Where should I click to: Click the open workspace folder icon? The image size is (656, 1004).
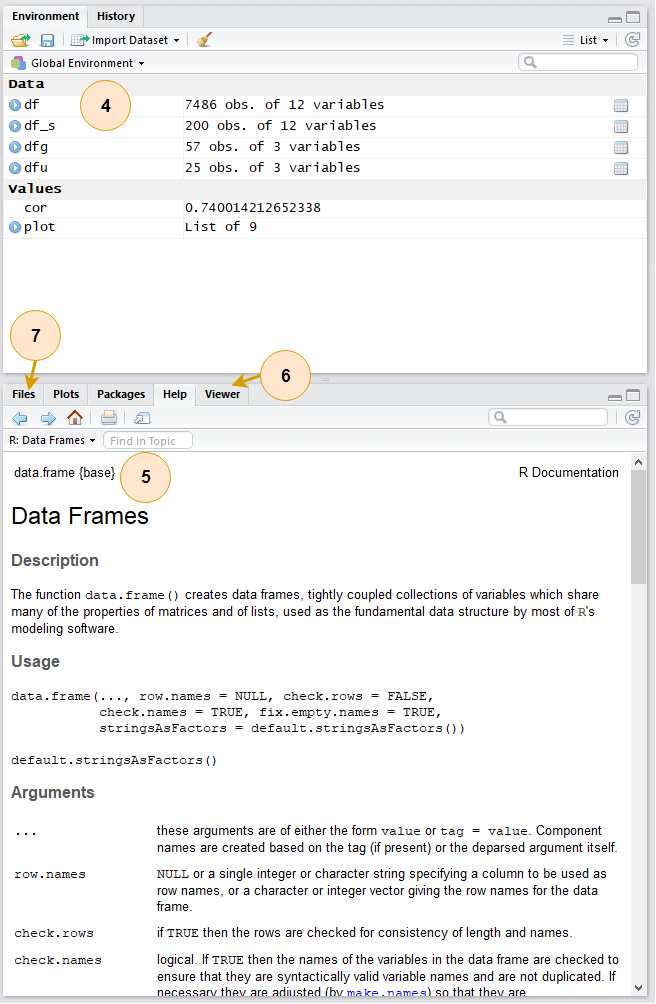(20, 40)
